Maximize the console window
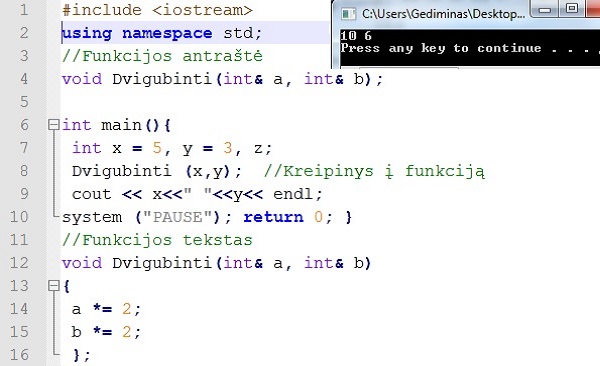 572,8
